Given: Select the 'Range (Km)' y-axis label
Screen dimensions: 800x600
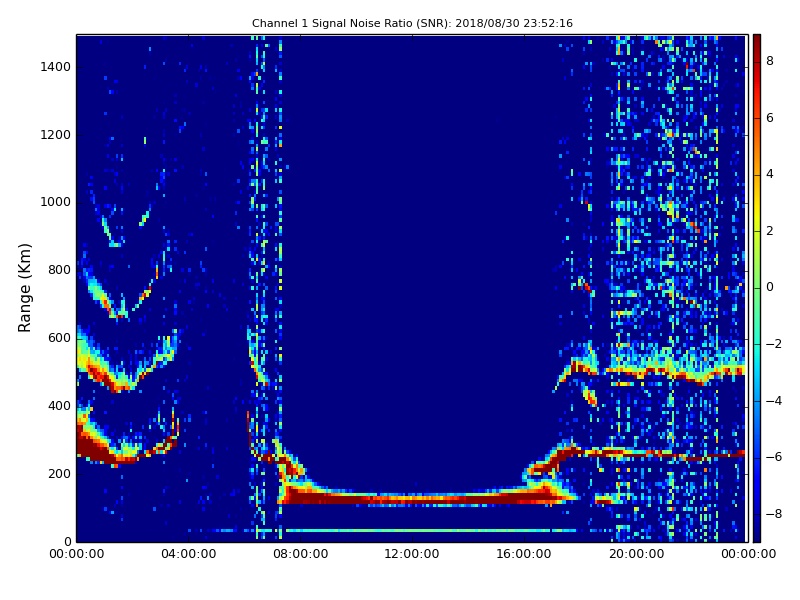Looking at the screenshot, I should pyautogui.click(x=24, y=288).
